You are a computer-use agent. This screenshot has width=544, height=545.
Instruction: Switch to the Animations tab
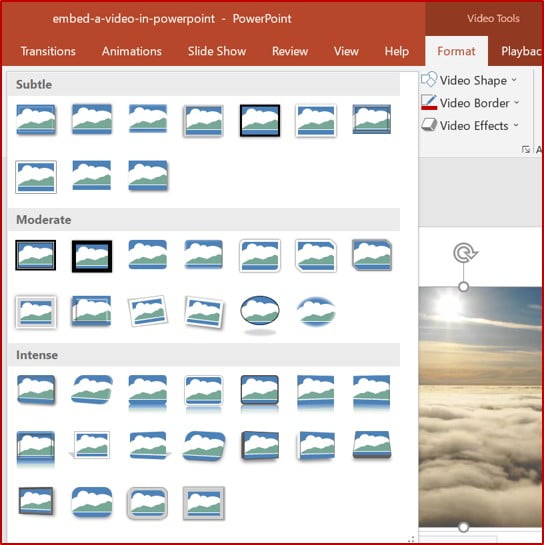(132, 51)
